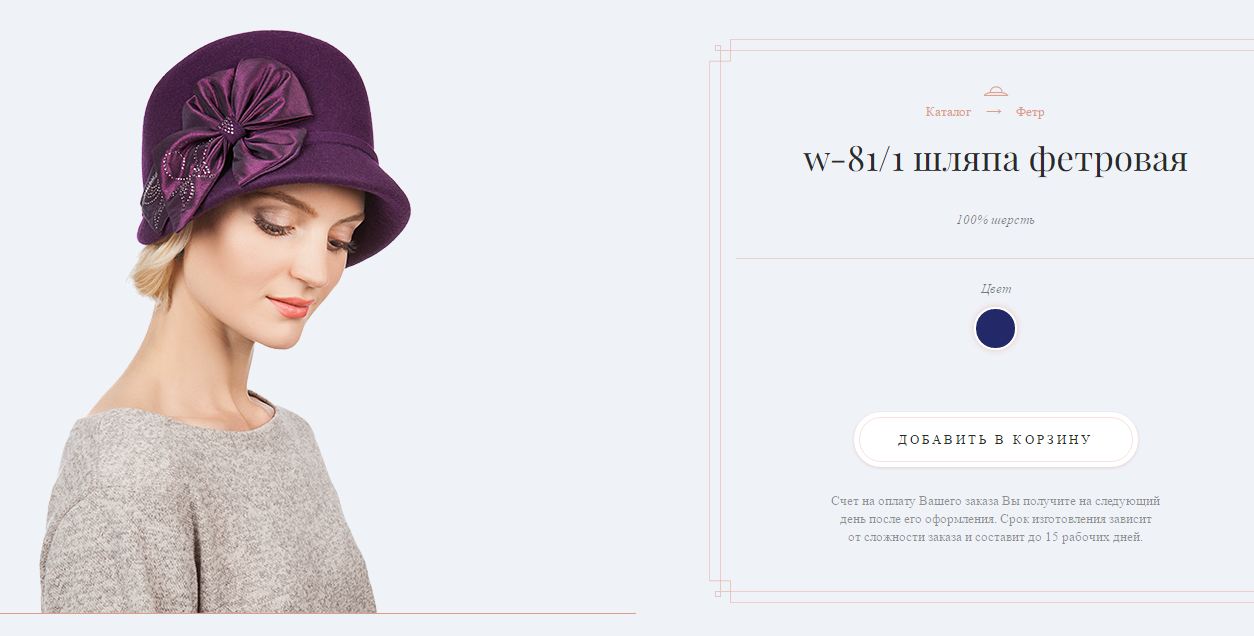Viewport: 1254px width, 636px height.
Task: Click the word Счет in the order note
Action: tap(844, 501)
